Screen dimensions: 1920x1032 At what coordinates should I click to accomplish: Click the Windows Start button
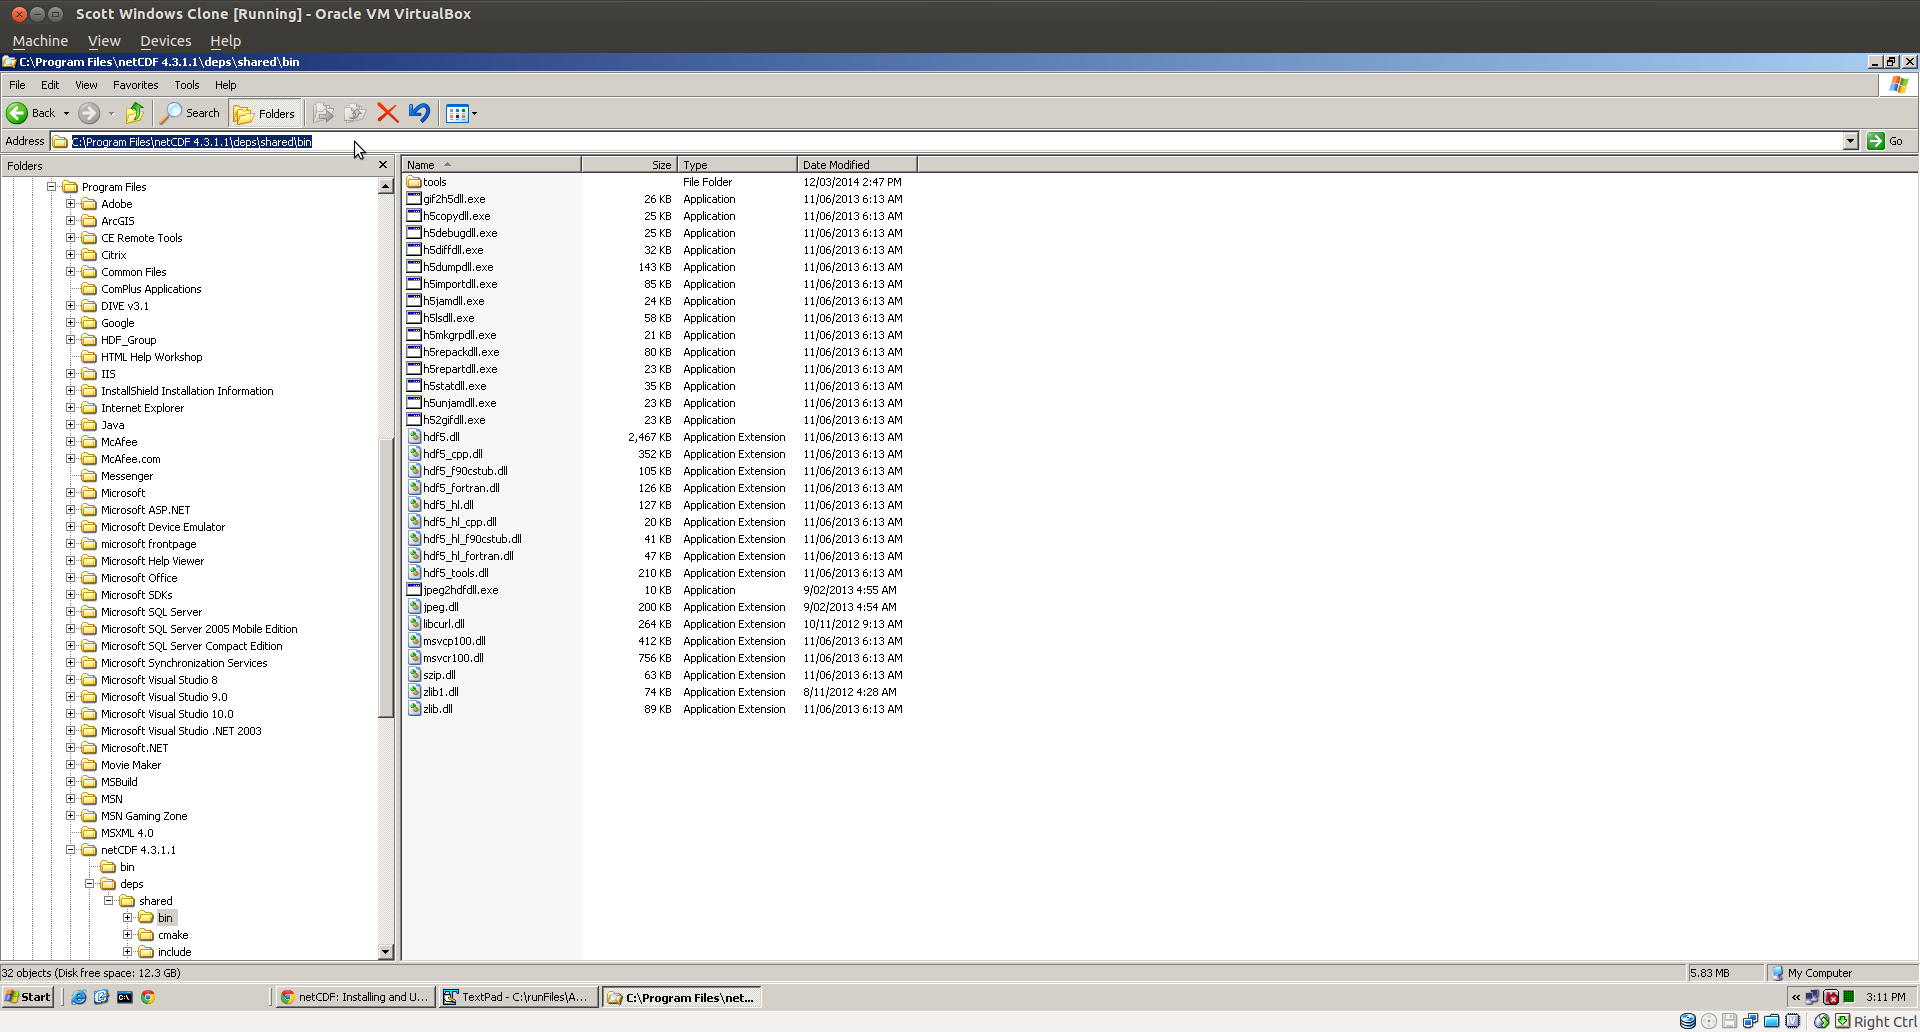click(x=28, y=997)
